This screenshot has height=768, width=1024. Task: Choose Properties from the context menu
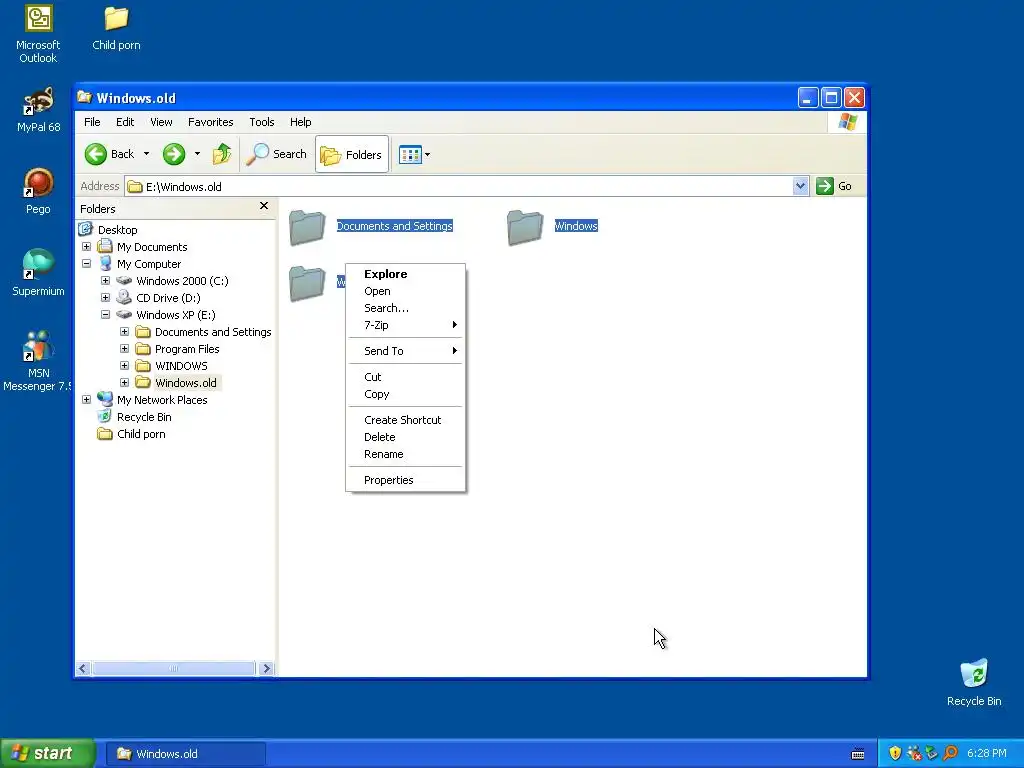pos(406,480)
